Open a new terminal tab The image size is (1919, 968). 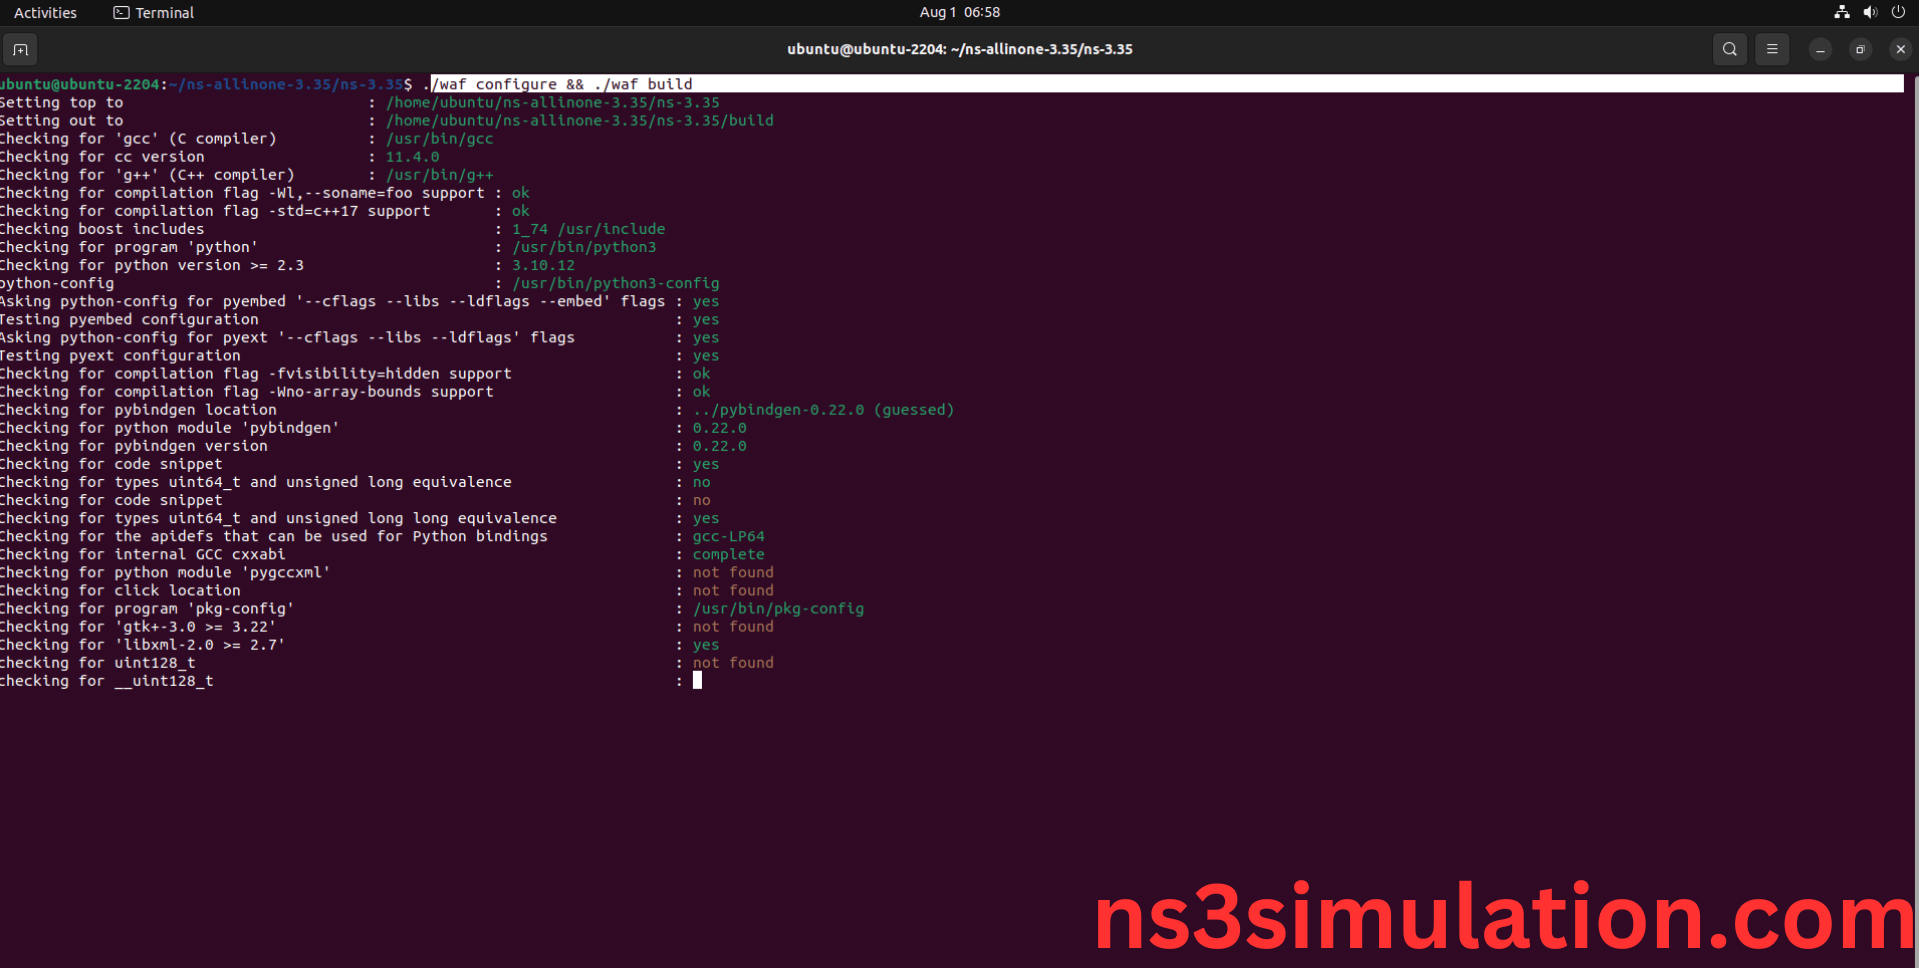coord(20,49)
